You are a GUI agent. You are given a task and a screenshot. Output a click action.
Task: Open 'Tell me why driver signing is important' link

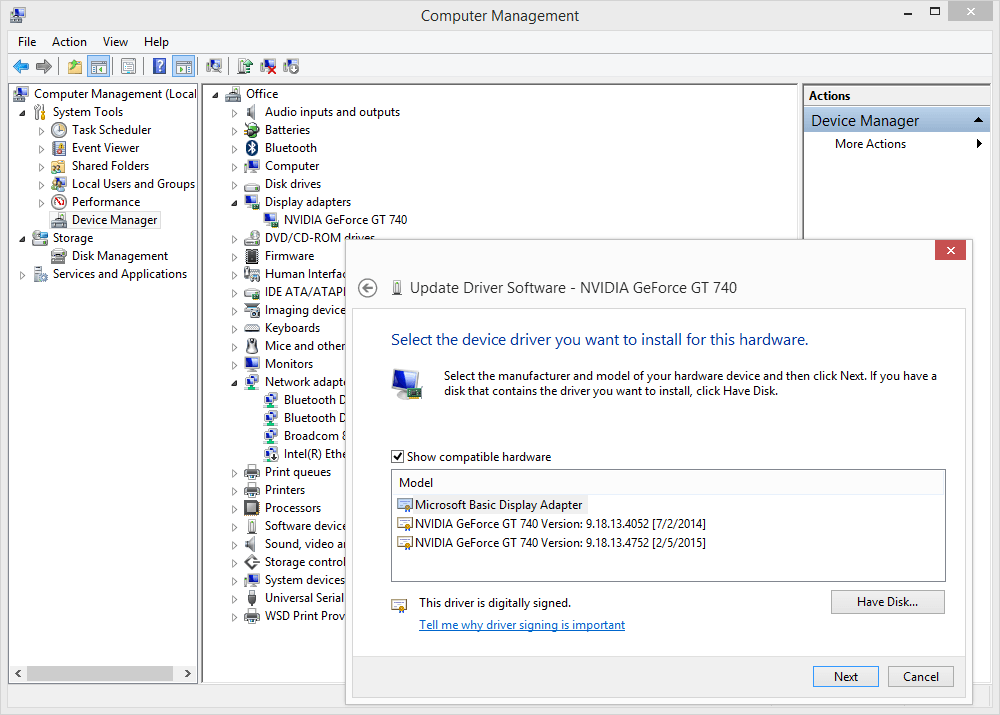(522, 625)
